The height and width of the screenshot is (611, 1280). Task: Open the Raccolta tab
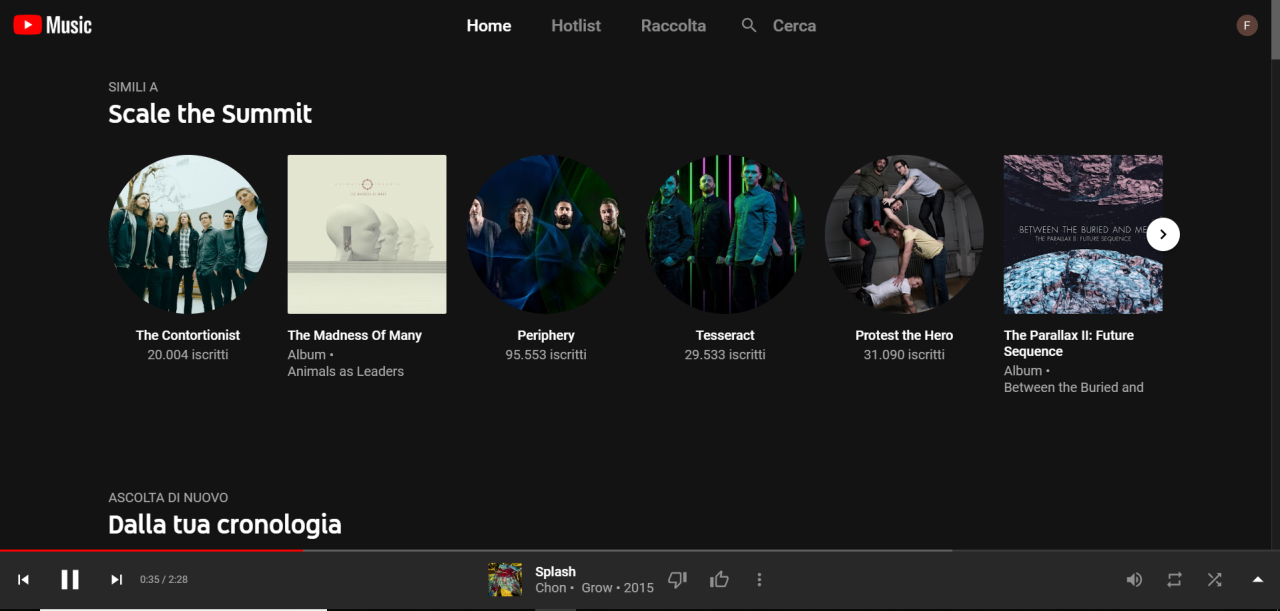coord(673,26)
